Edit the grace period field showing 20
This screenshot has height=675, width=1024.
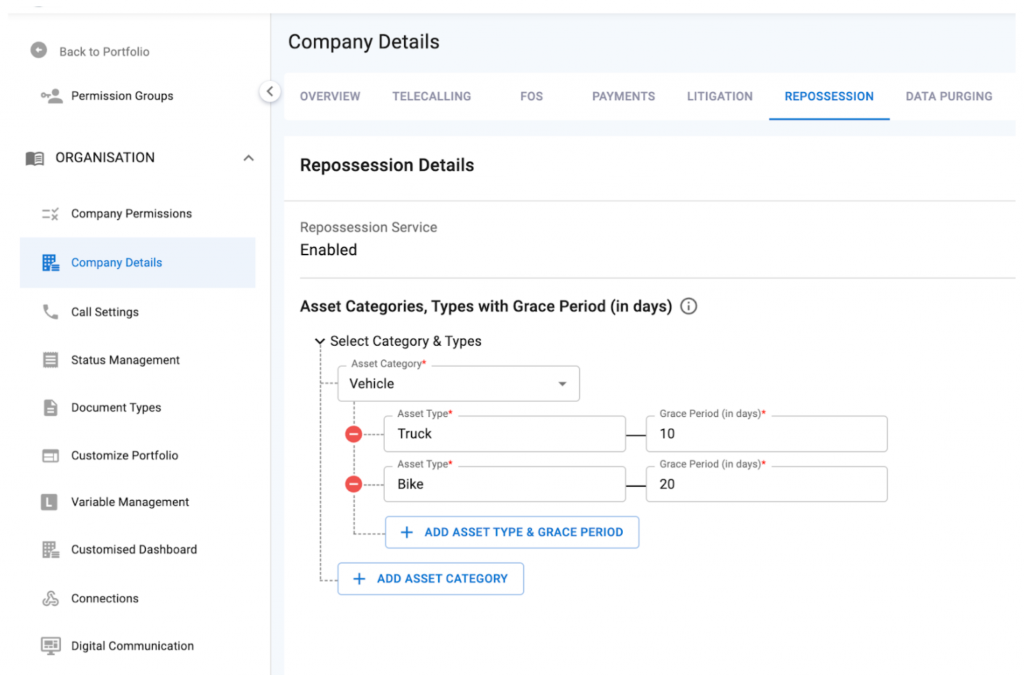767,484
